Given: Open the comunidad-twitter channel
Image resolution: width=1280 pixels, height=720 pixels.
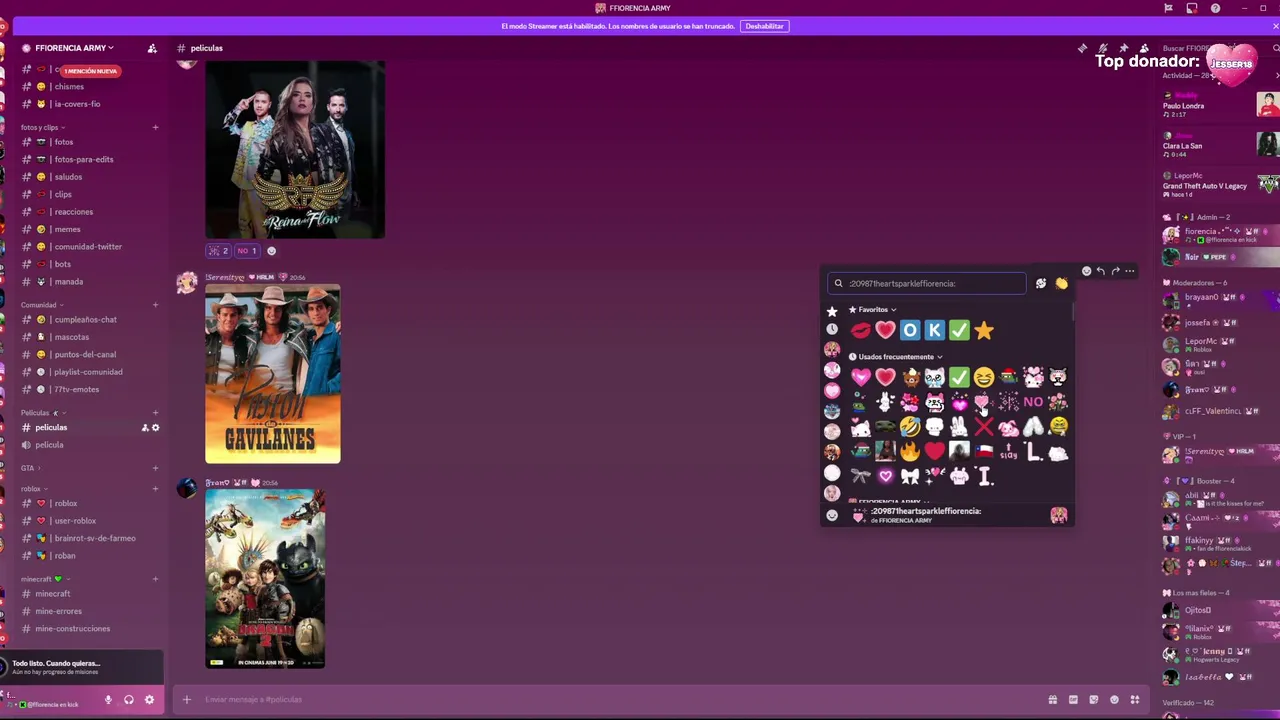Looking at the screenshot, I should (88, 247).
